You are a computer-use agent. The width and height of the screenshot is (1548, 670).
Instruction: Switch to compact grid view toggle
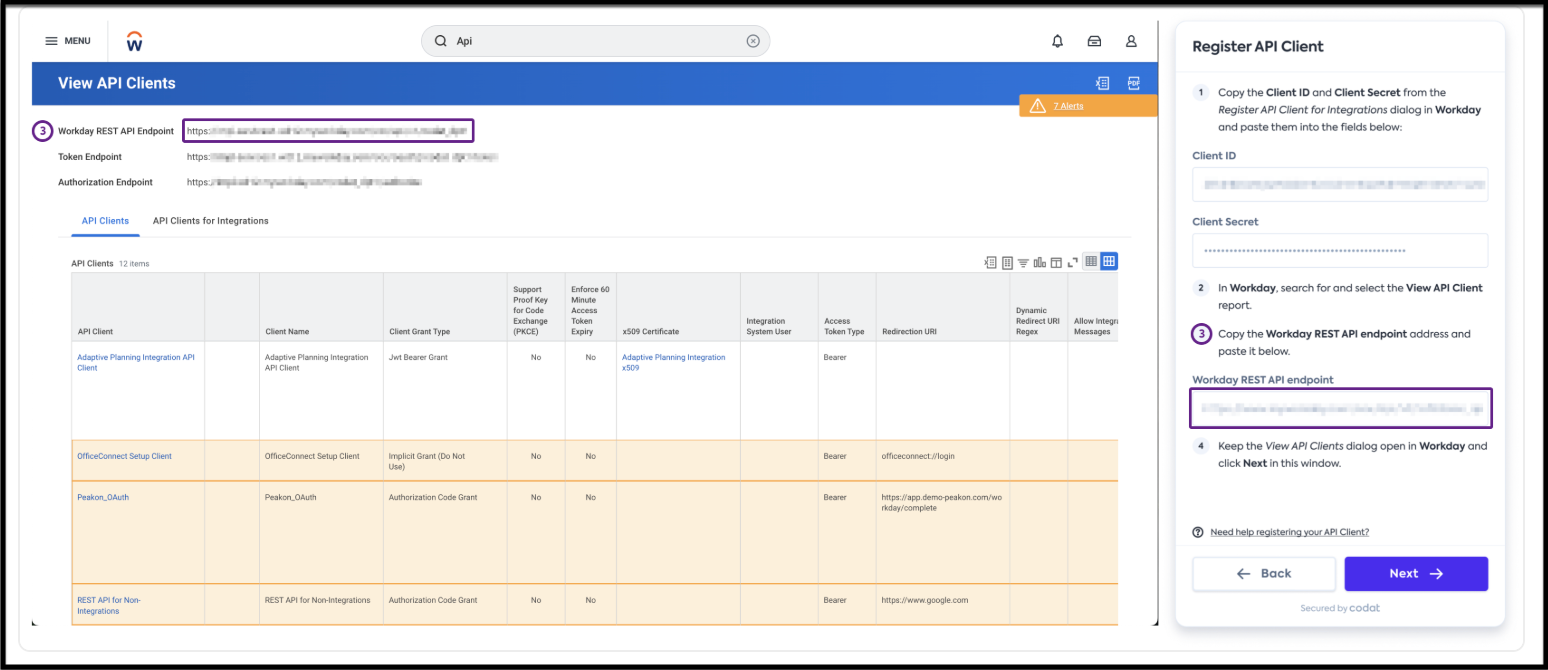tap(1091, 261)
